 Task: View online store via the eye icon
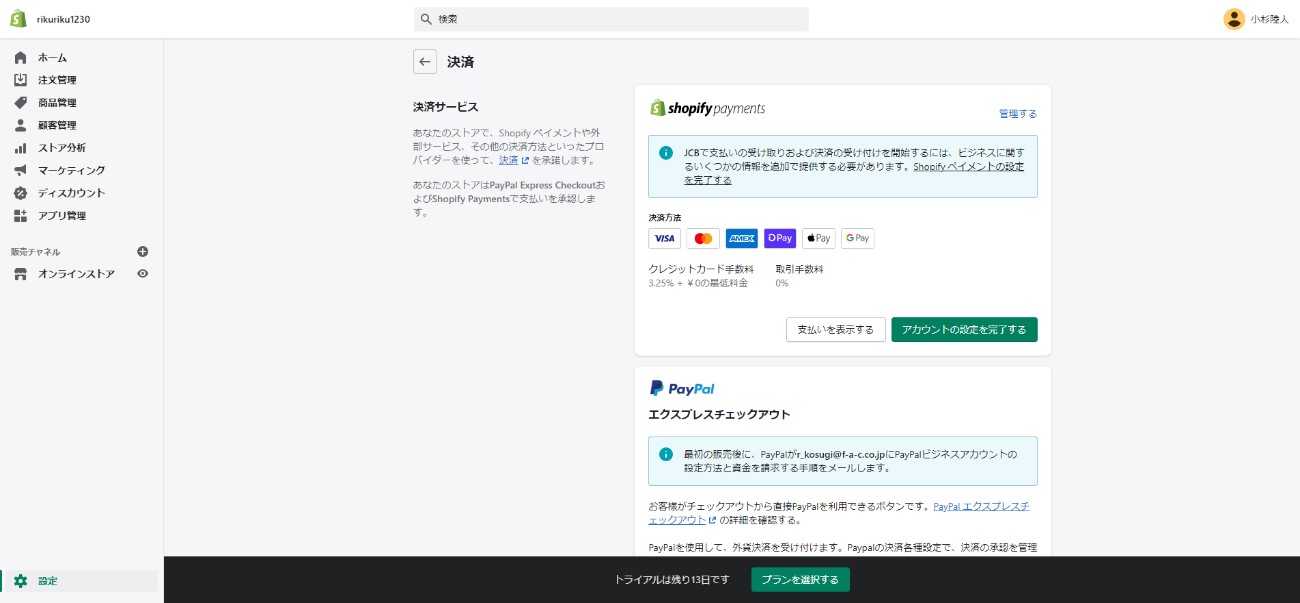pyautogui.click(x=142, y=274)
